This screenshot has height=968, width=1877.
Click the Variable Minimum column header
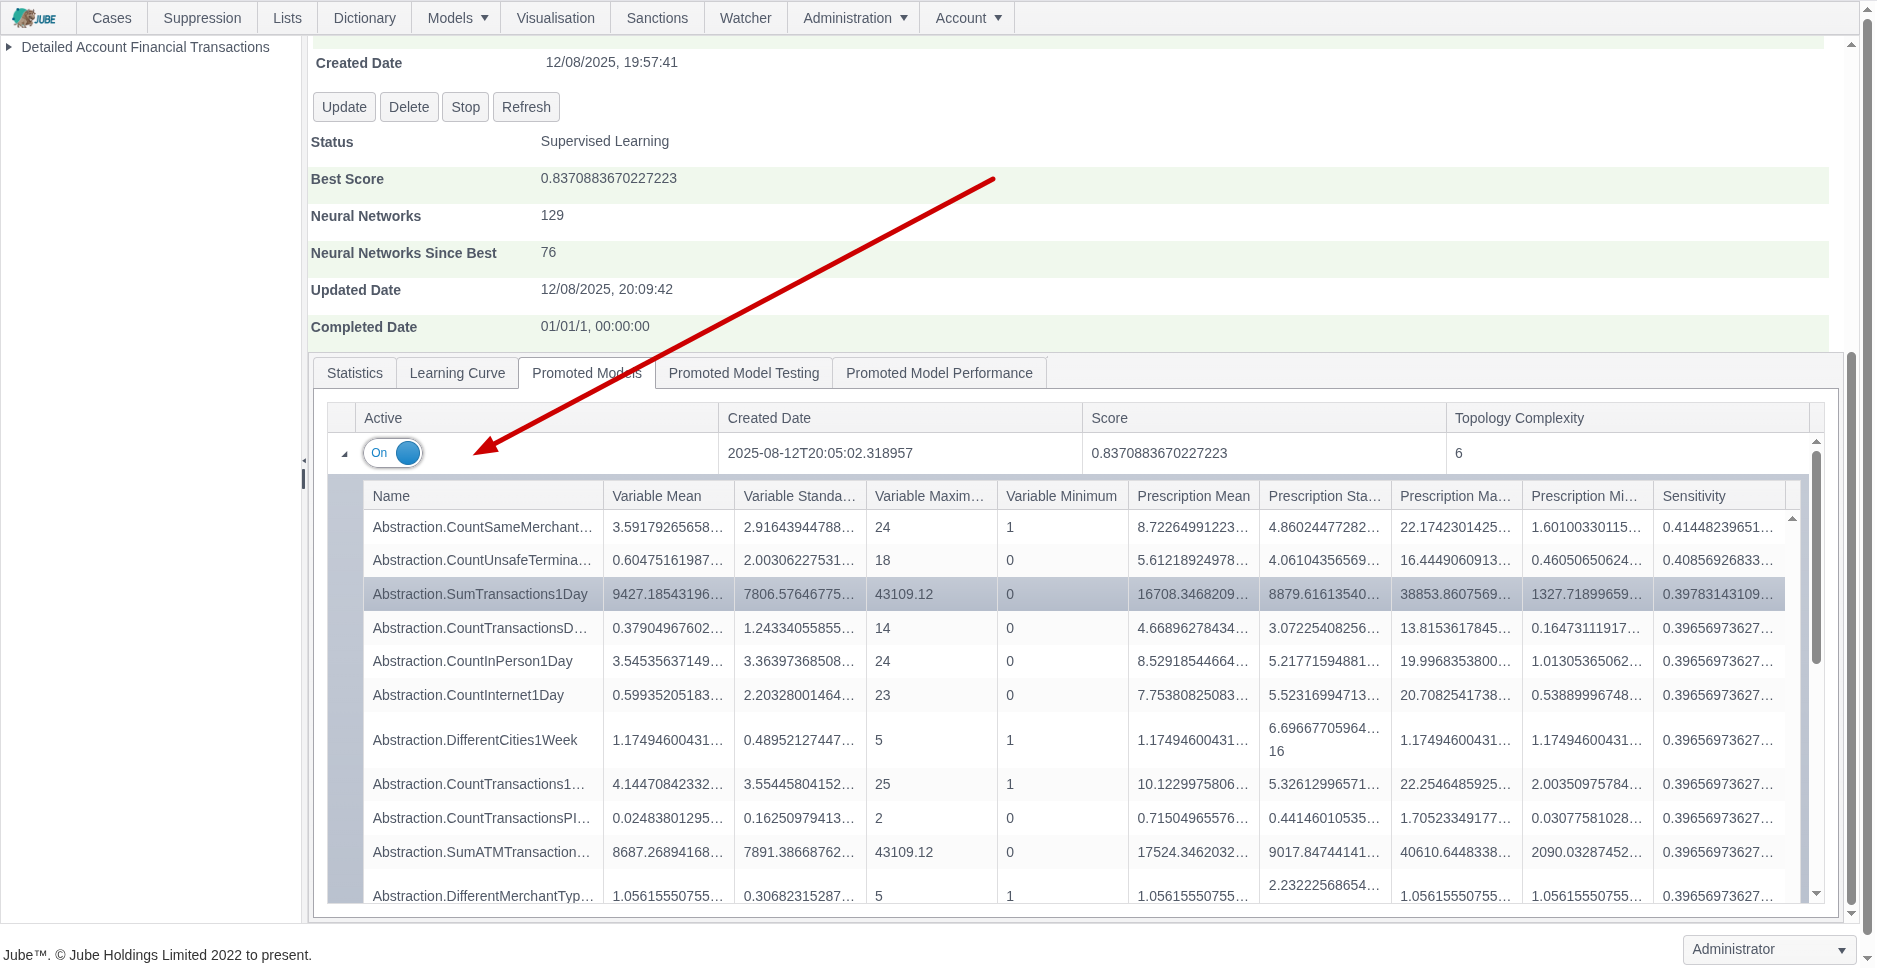1063,496
